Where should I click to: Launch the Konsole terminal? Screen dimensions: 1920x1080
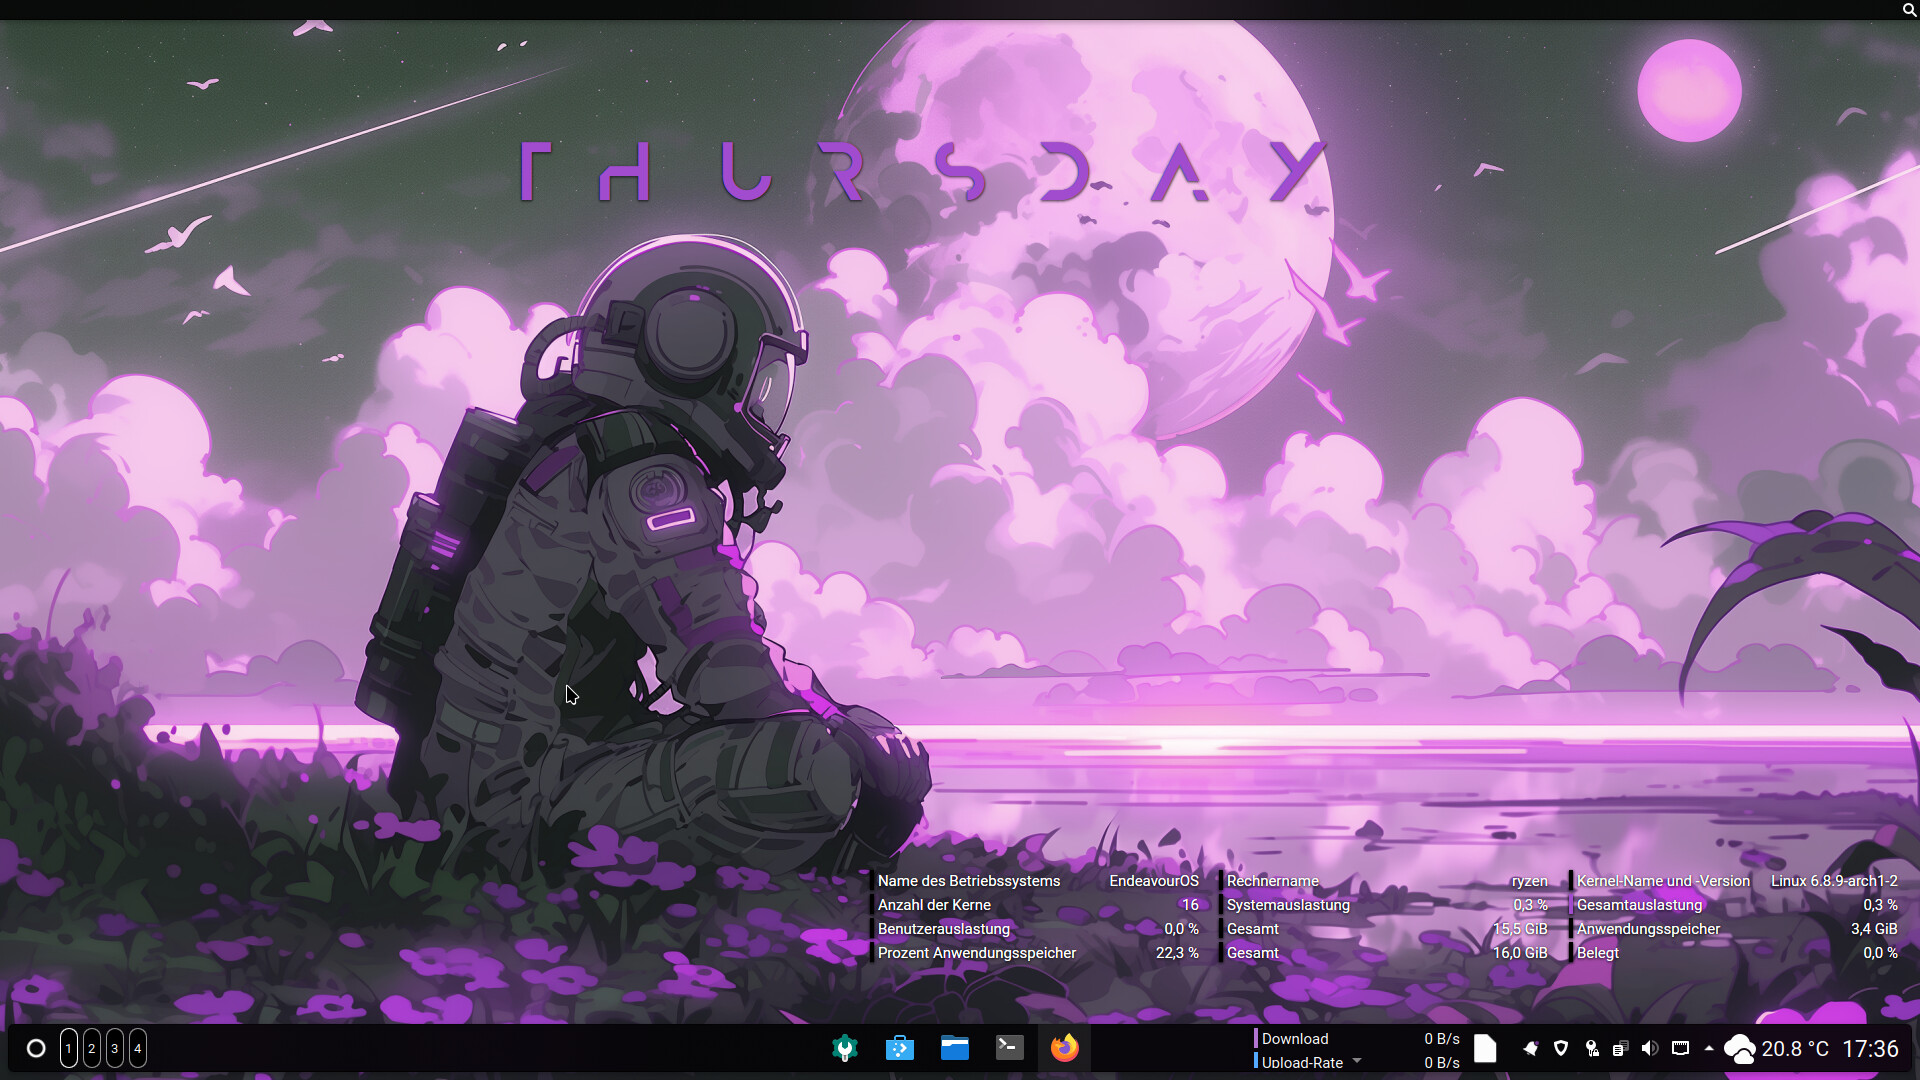click(1010, 1048)
